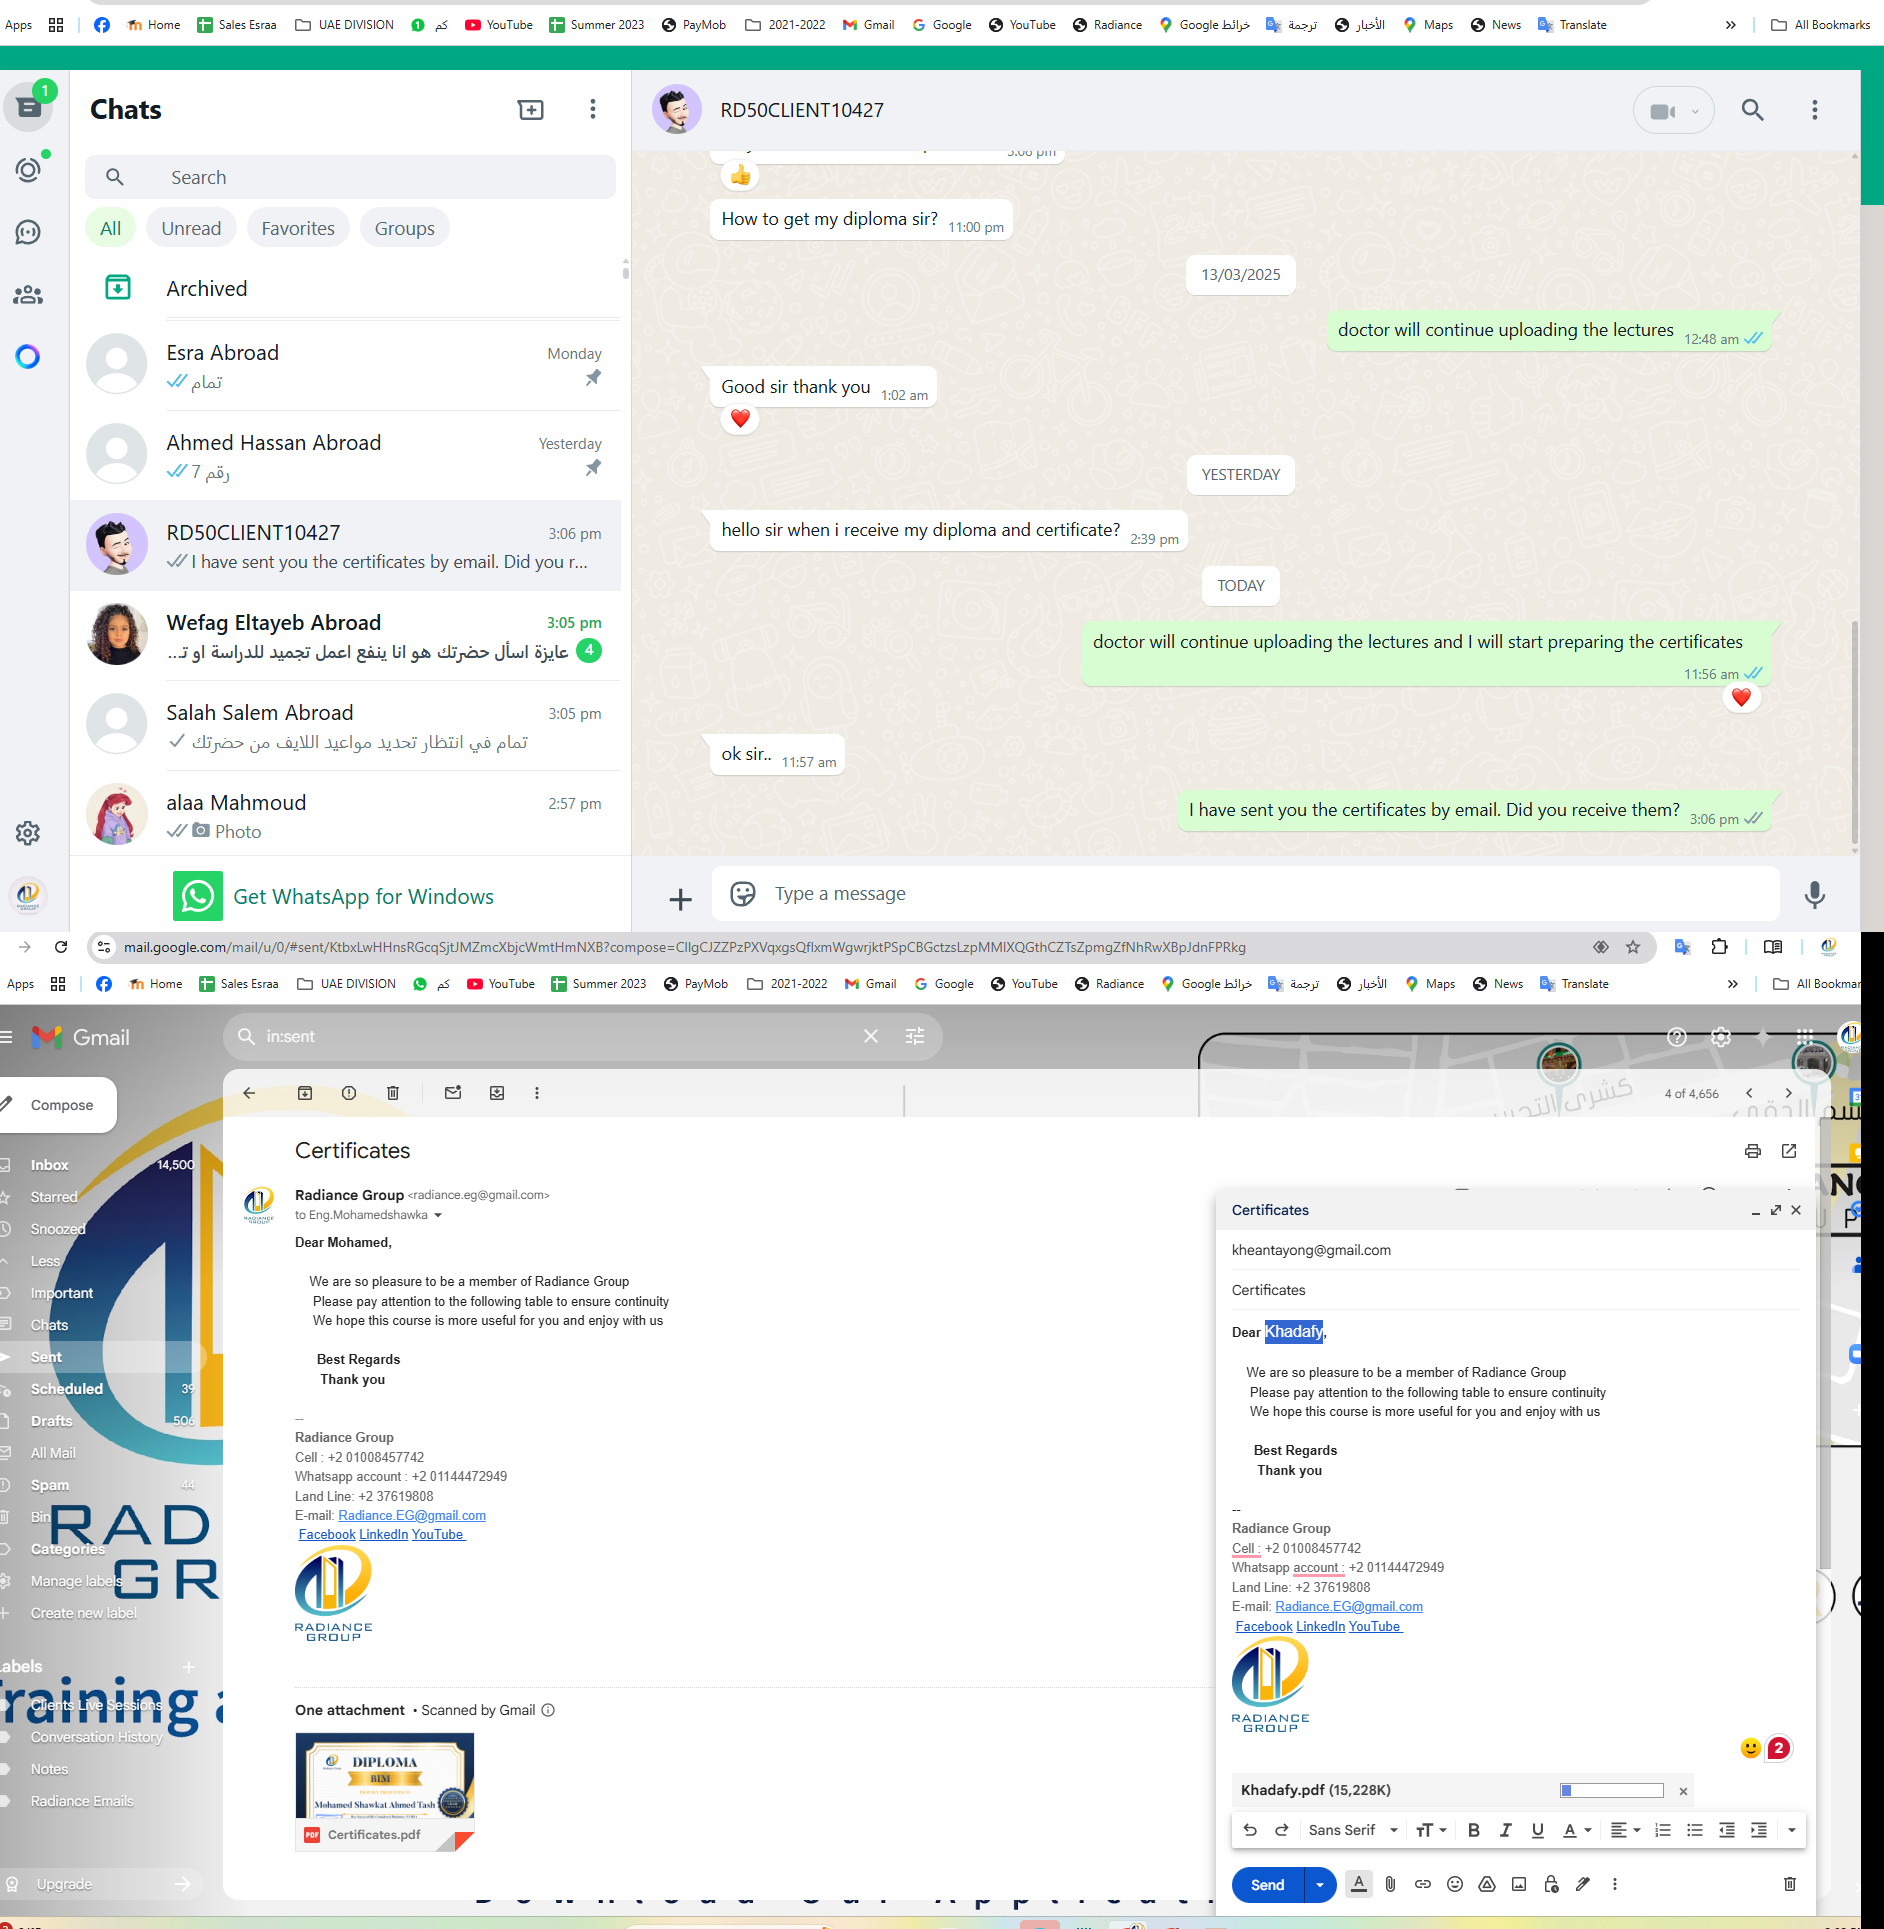
Task: Select the Favorites chat filter
Action: coord(298,228)
